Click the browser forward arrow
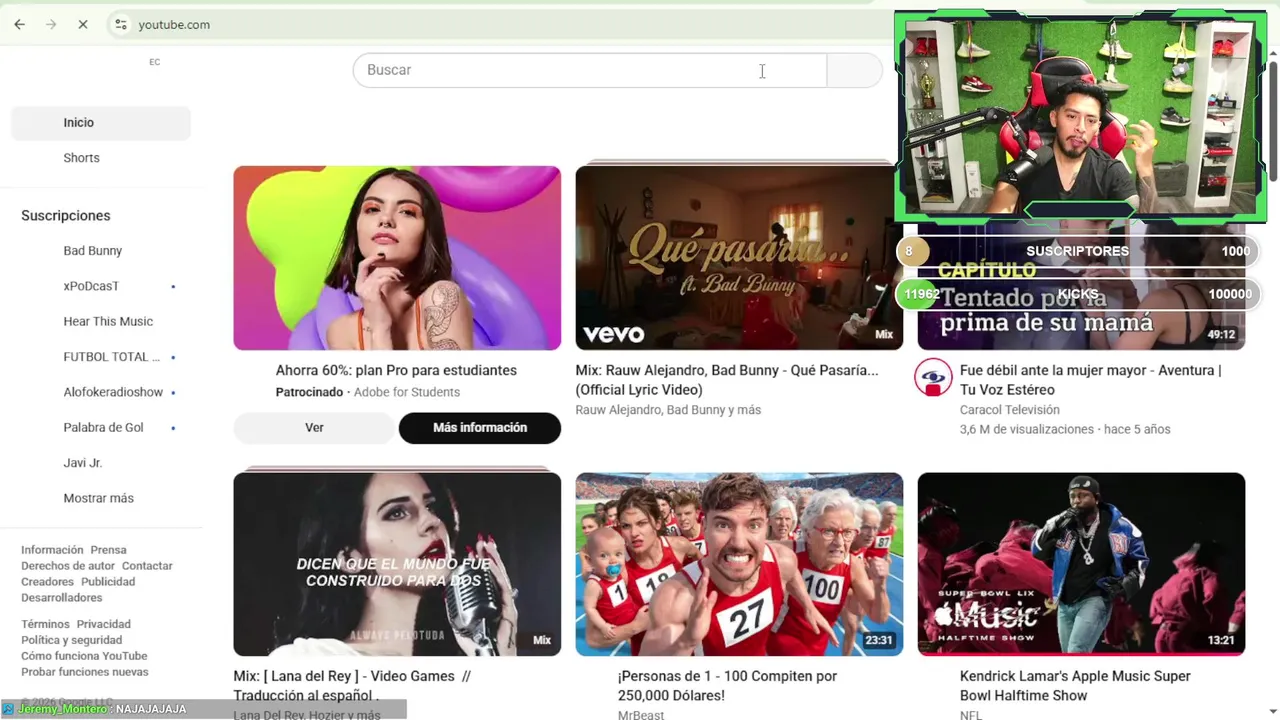Viewport: 1280px width, 720px height. click(51, 24)
